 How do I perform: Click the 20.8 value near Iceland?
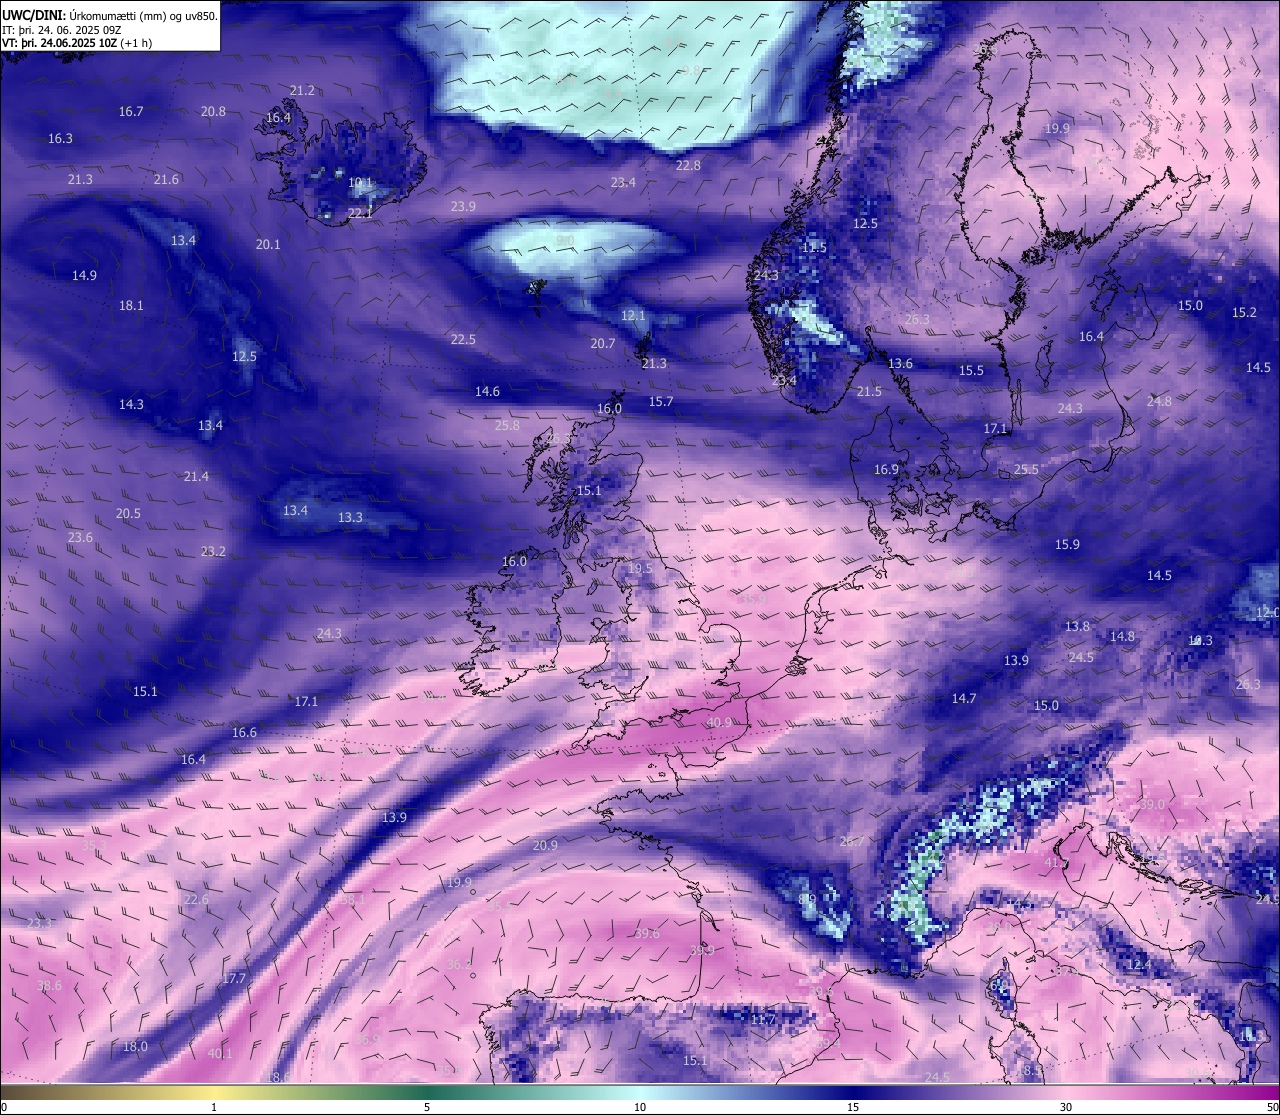[x=213, y=111]
